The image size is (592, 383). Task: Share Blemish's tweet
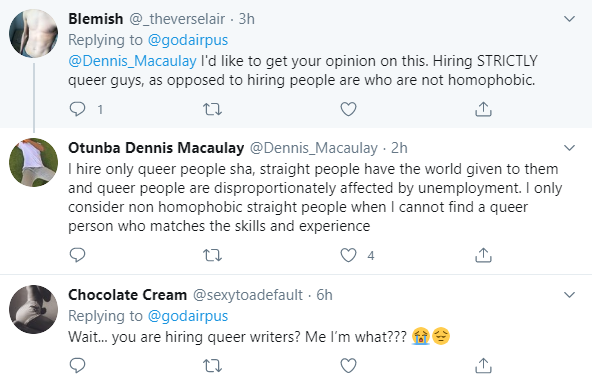[x=483, y=109]
